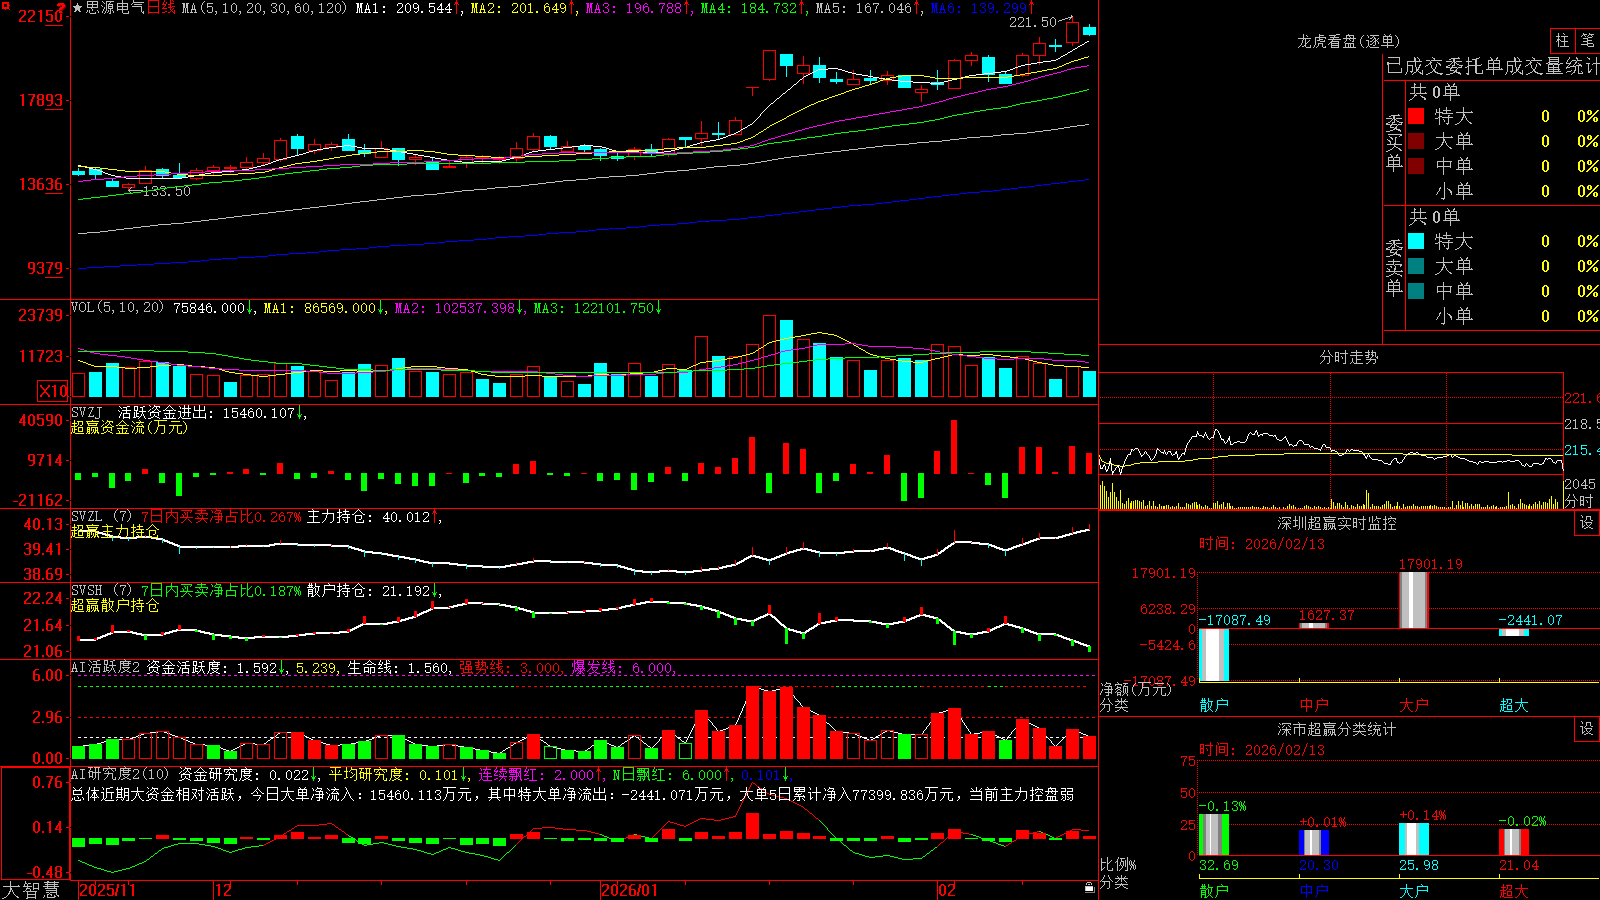Click the 超赢资金流(万元) label

click(x=129, y=427)
